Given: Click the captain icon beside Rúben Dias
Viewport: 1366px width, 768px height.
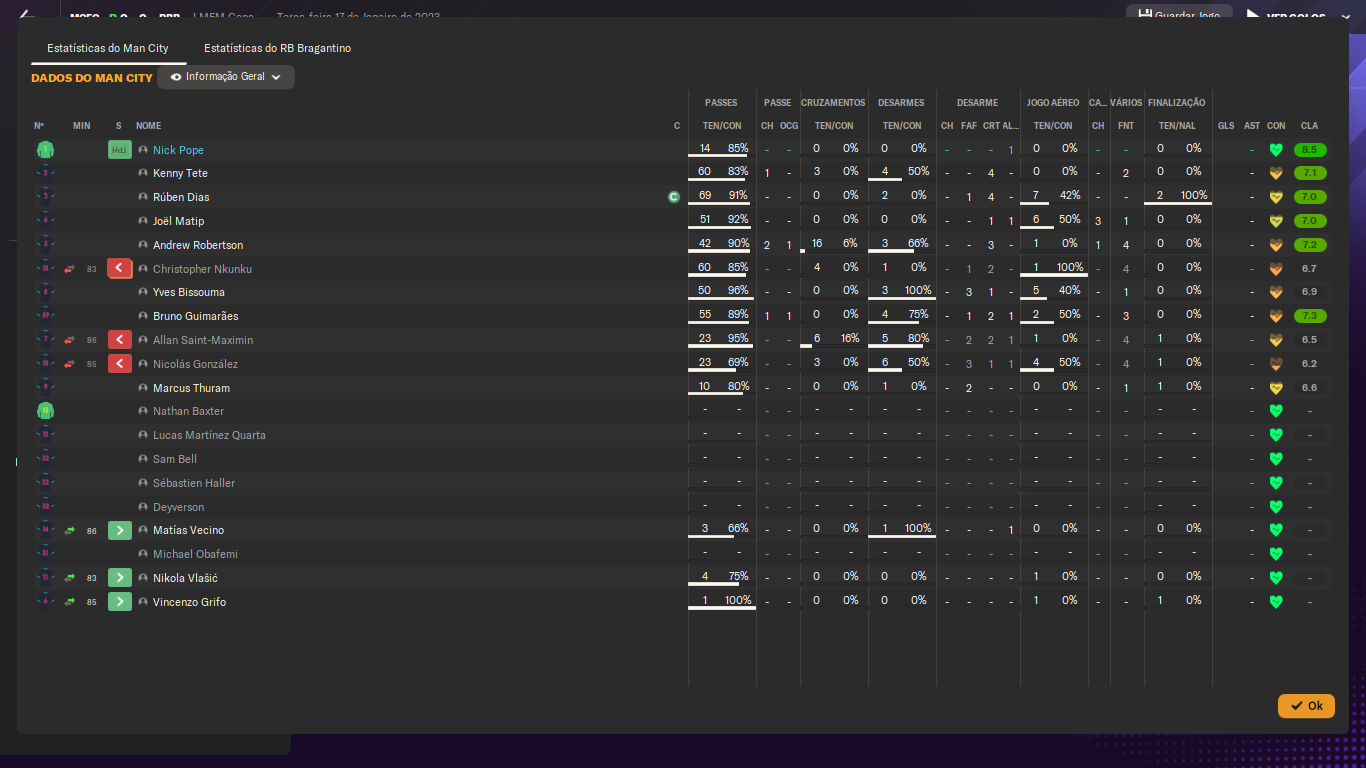Looking at the screenshot, I should click(674, 197).
